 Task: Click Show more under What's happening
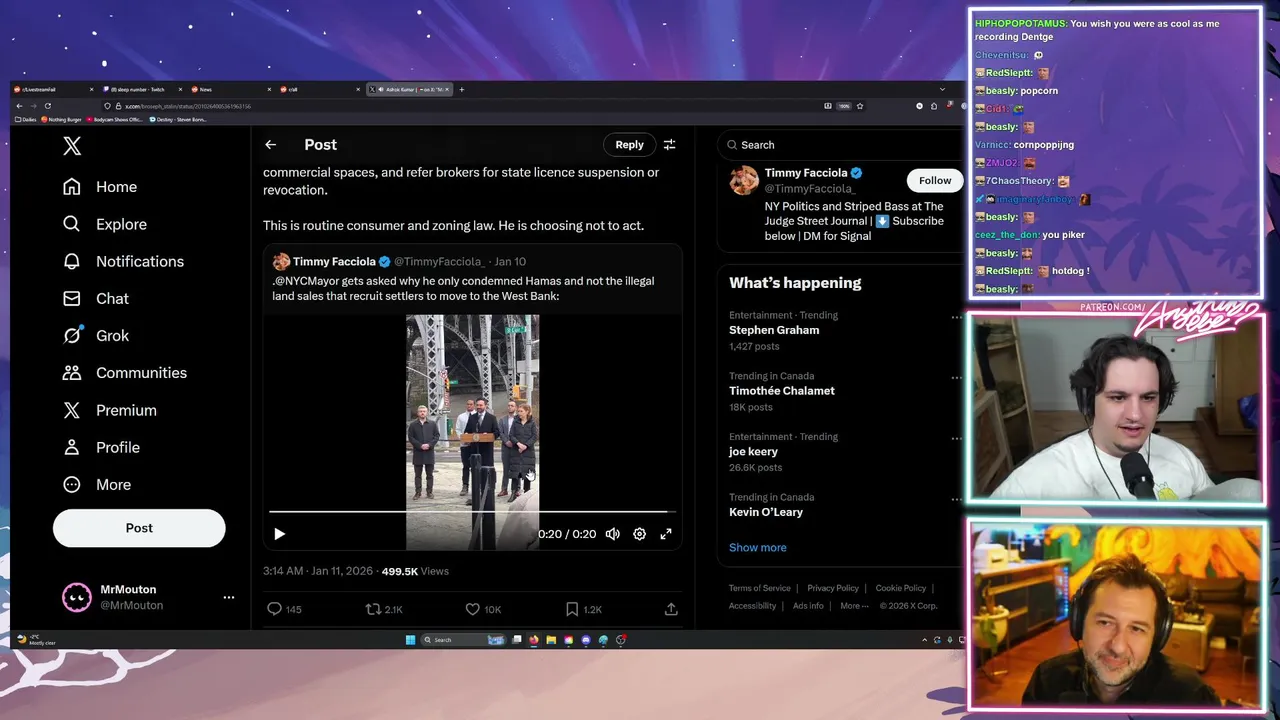click(757, 548)
